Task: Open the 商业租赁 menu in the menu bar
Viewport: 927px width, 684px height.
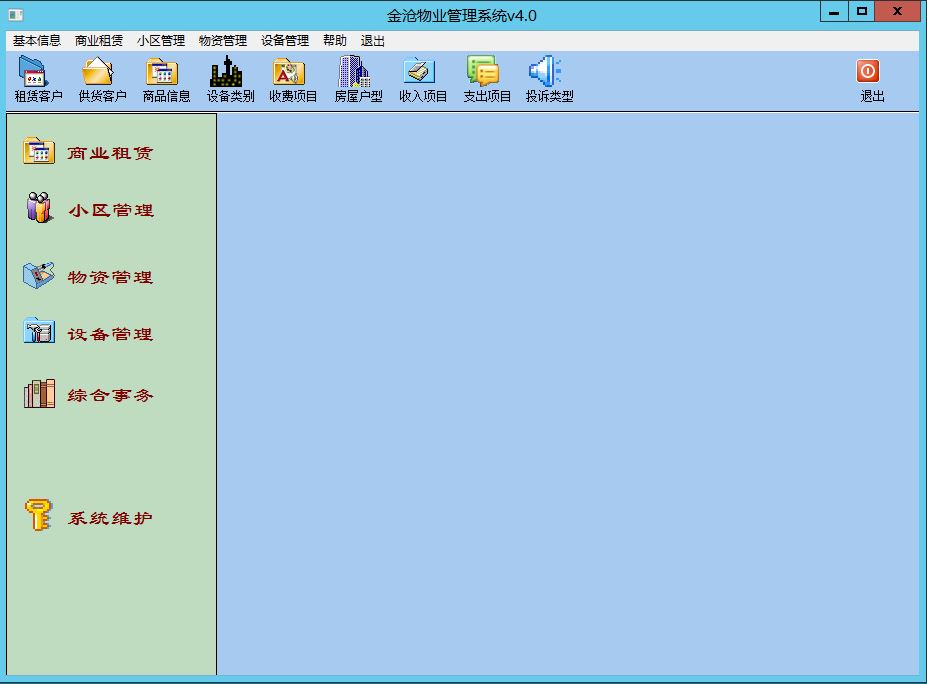Action: click(99, 41)
